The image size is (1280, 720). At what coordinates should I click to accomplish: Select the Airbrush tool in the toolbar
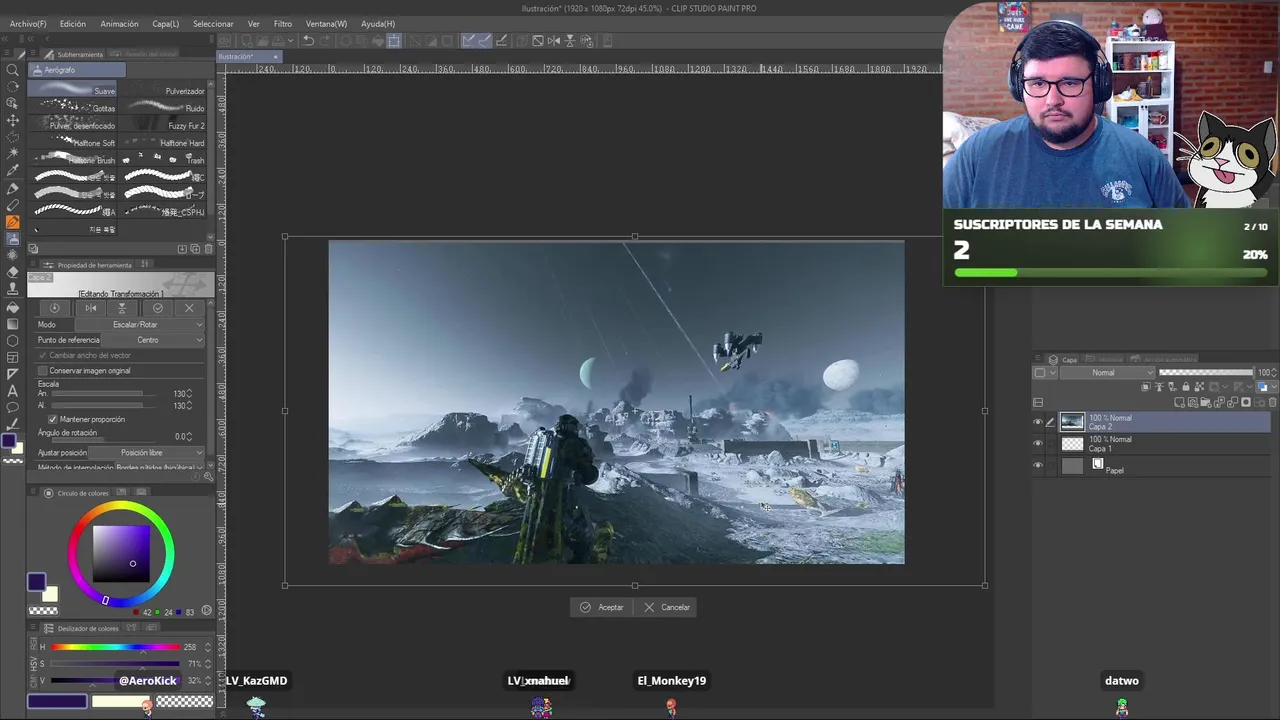point(13,239)
